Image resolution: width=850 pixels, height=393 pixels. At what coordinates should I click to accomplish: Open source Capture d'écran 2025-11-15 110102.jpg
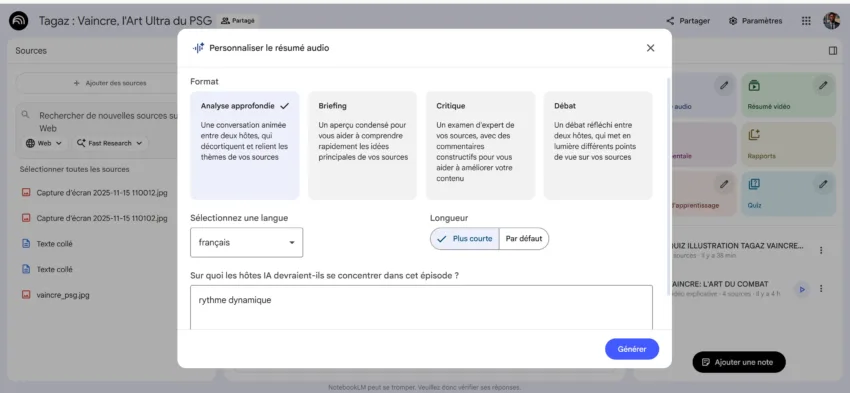(102, 218)
